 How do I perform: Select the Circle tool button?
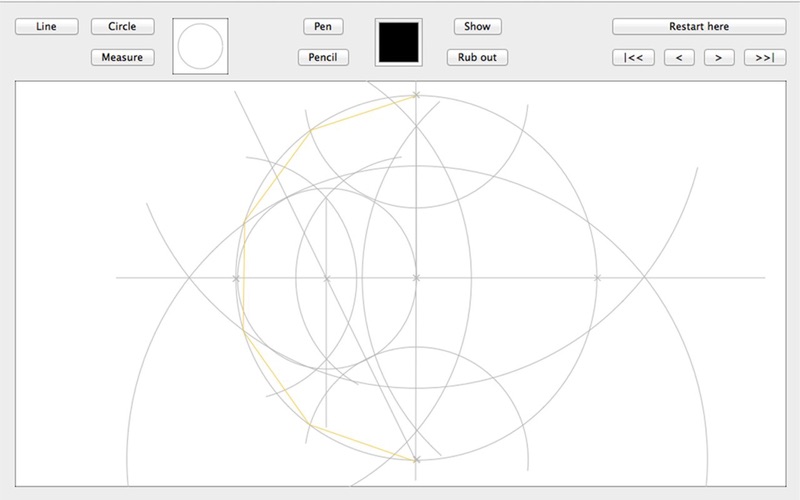[x=122, y=27]
